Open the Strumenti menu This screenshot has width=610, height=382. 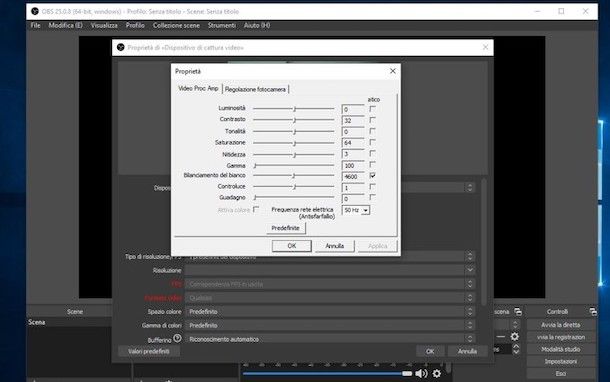(222, 25)
